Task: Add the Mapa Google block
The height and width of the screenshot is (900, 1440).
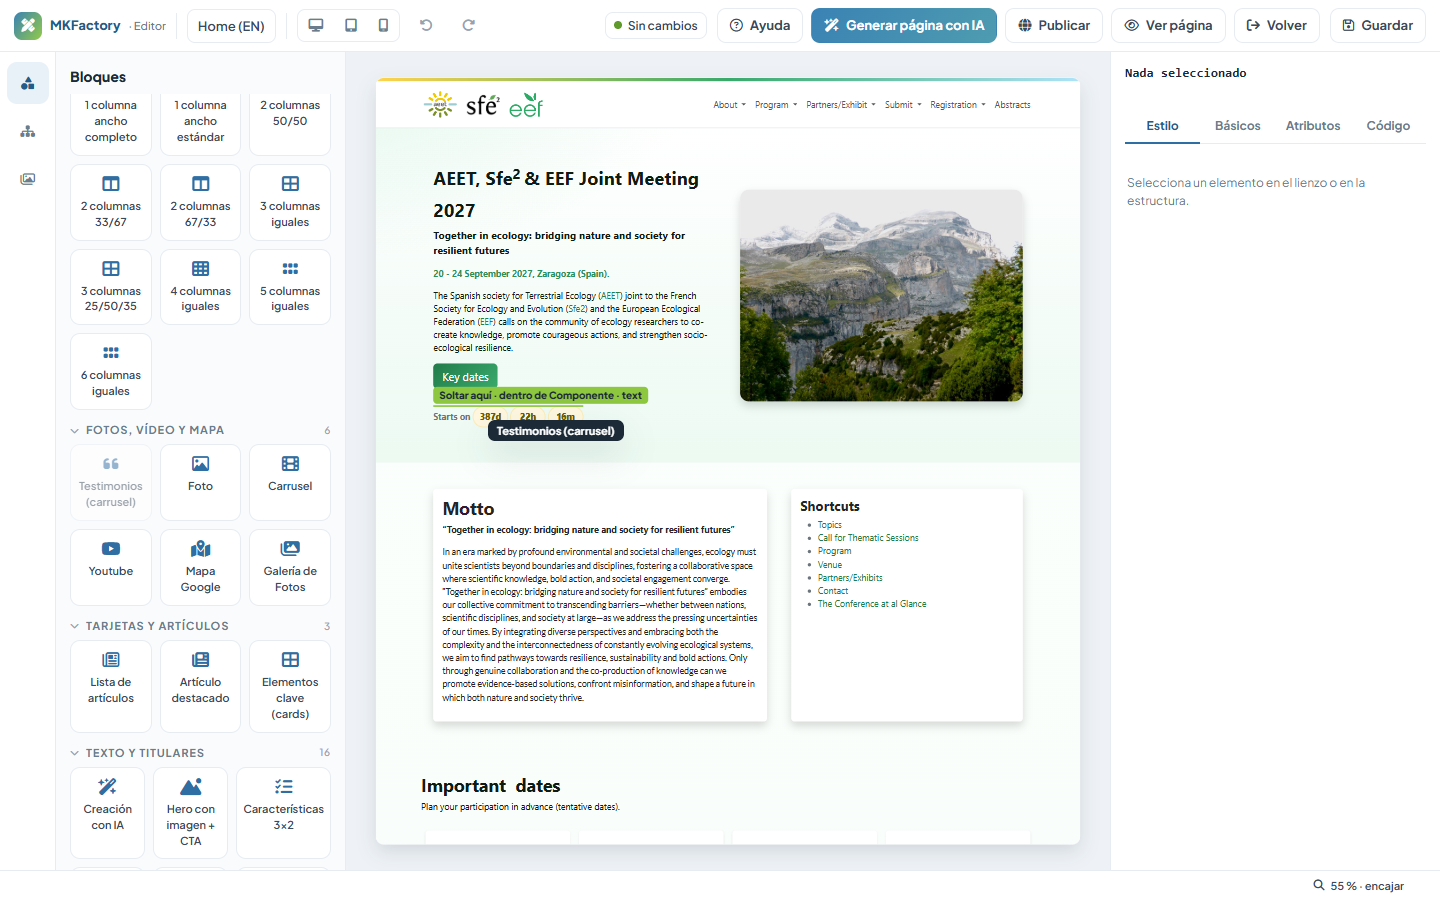Action: [200, 567]
